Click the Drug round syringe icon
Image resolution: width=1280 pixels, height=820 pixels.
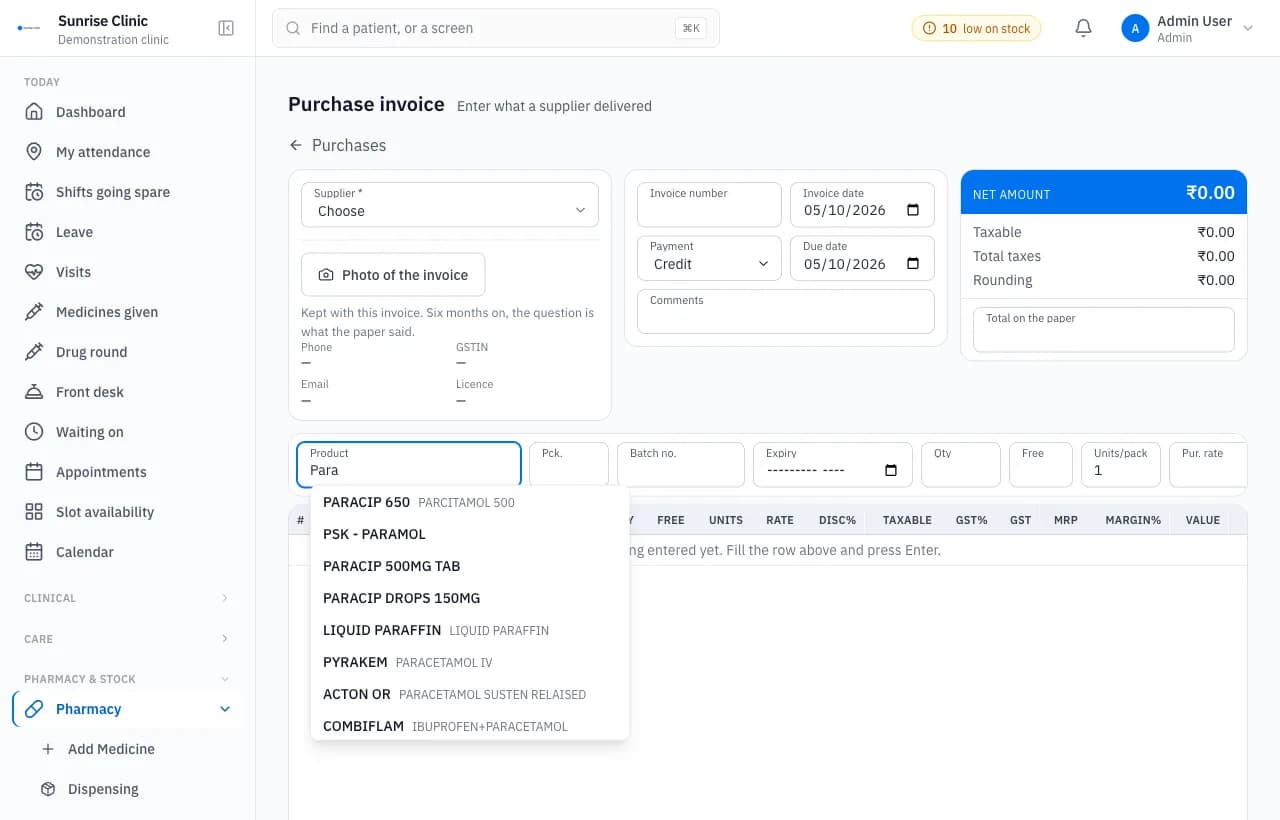click(x=34, y=352)
